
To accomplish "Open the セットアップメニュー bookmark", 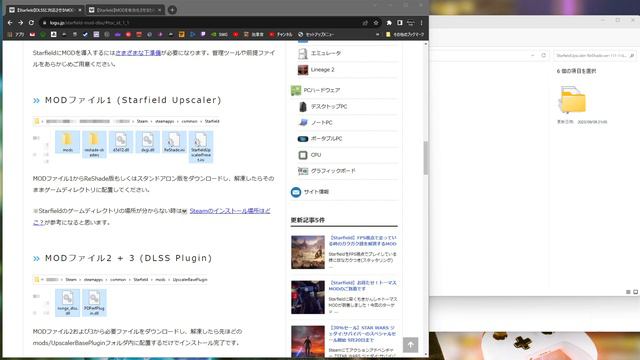I will coord(316,35).
